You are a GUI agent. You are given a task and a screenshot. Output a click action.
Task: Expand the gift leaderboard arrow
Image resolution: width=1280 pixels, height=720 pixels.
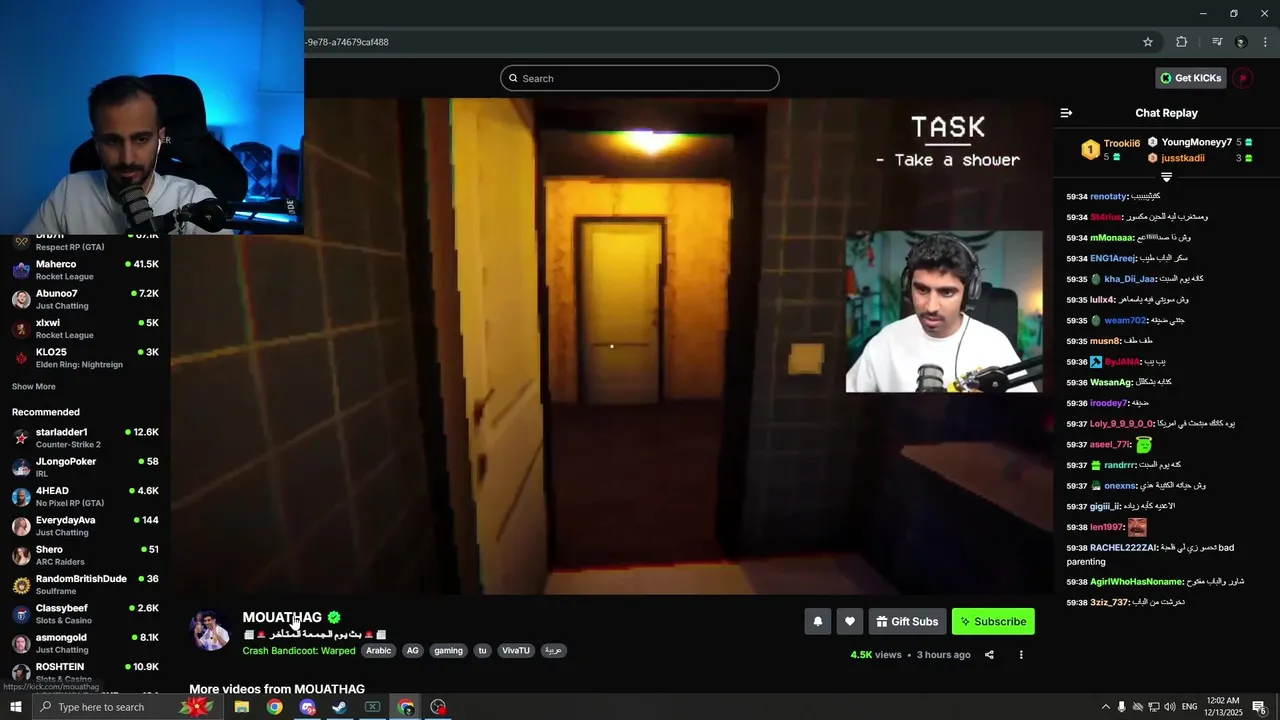pos(1166,177)
